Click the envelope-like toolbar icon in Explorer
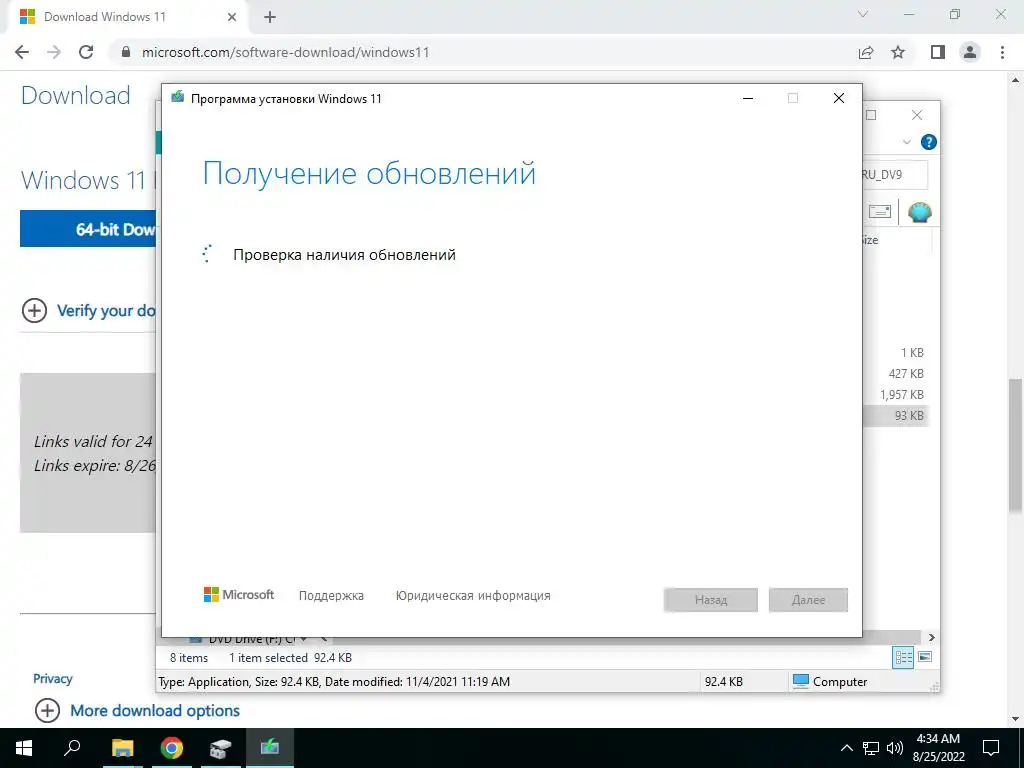Screen dimensions: 1024x768 coord(880,211)
